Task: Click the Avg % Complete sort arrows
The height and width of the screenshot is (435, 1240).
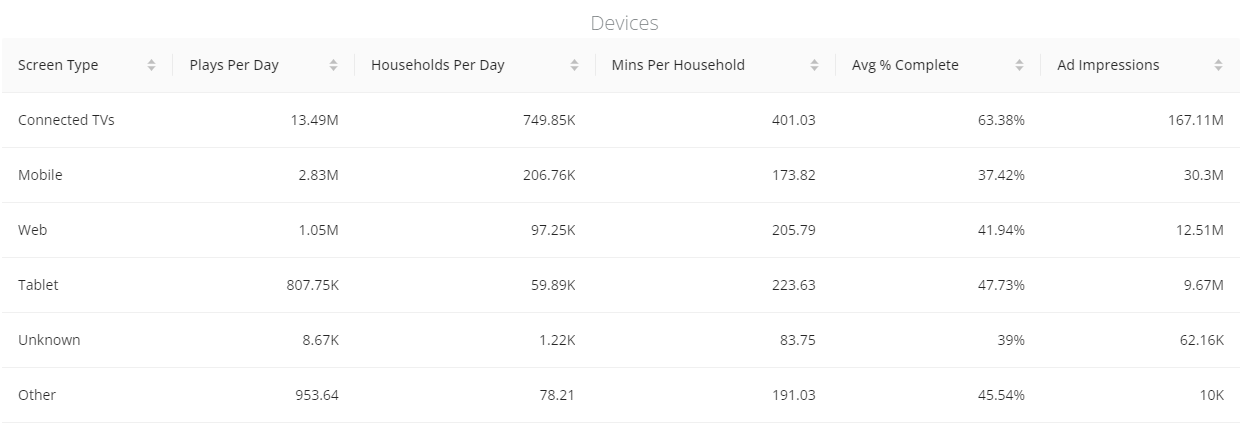Action: click(1019, 65)
